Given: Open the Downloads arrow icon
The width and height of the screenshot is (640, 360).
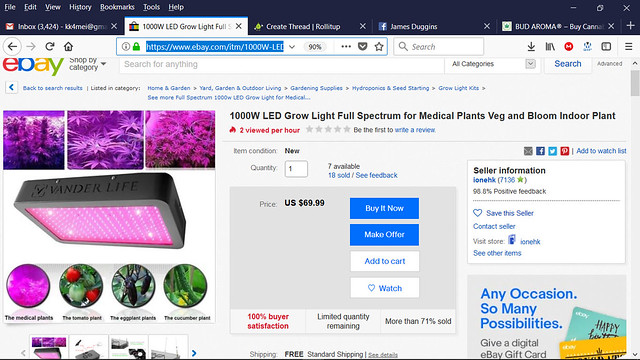Looking at the screenshot, I should [x=531, y=47].
